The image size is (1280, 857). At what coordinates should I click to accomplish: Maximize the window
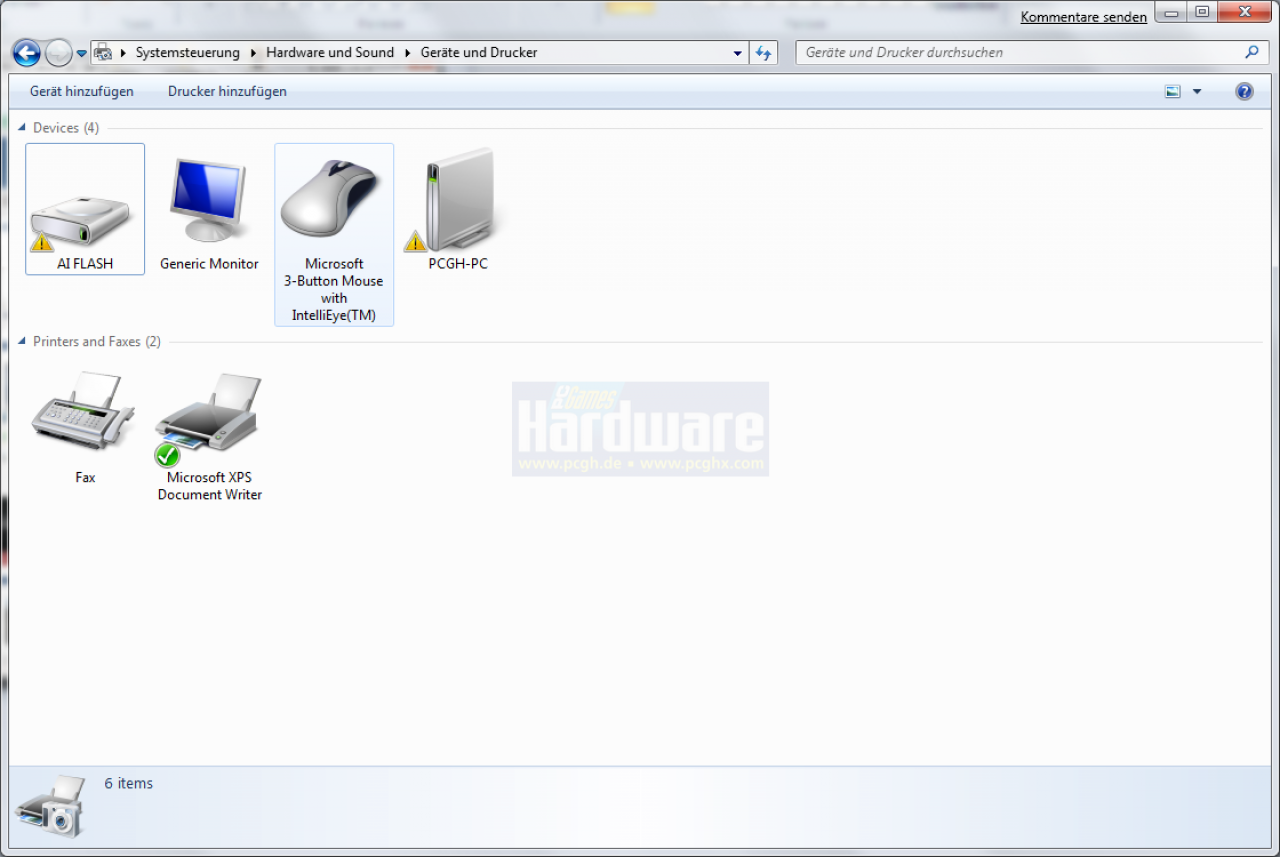(x=1201, y=12)
